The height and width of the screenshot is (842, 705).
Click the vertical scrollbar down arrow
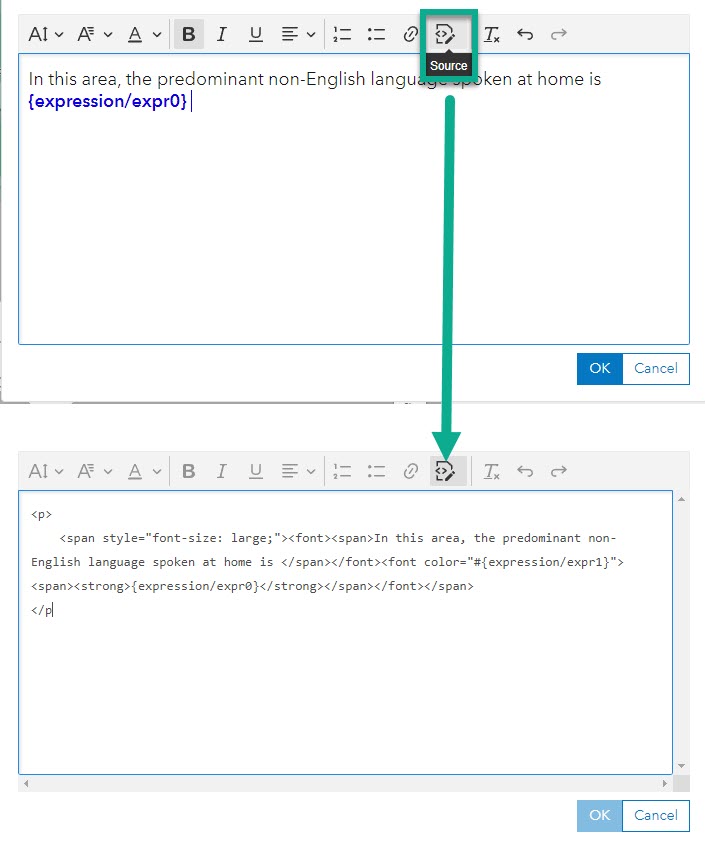click(x=681, y=766)
